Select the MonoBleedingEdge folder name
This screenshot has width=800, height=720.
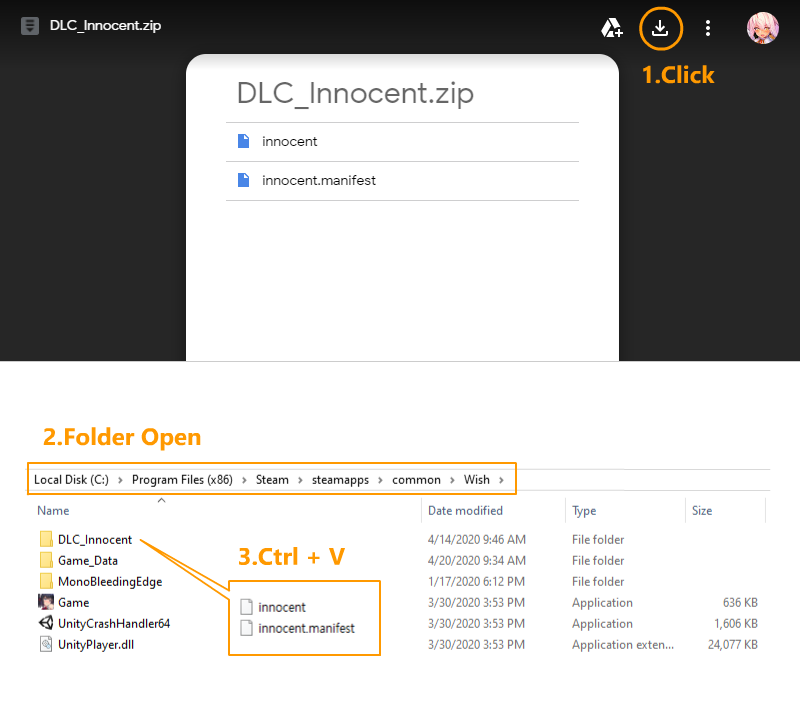click(110, 582)
